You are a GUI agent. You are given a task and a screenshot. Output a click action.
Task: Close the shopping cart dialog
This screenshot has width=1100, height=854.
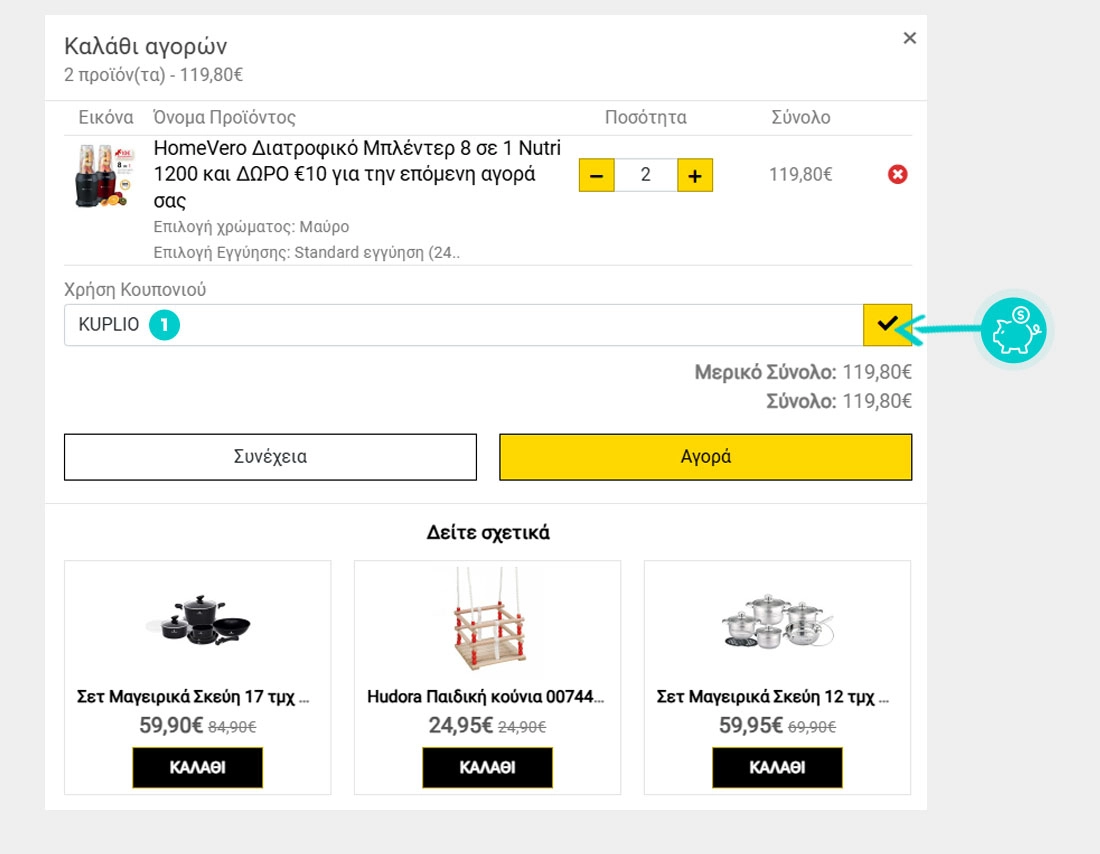pyautogui.click(x=909, y=38)
